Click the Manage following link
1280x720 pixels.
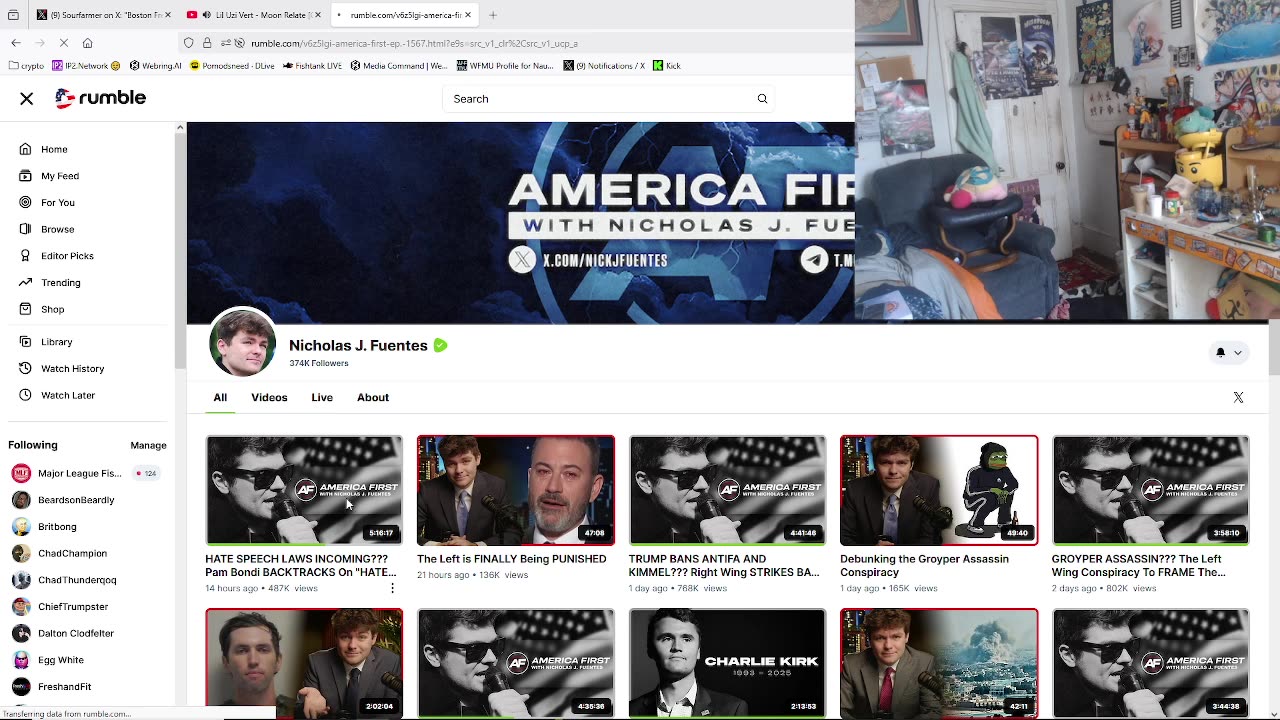(148, 445)
